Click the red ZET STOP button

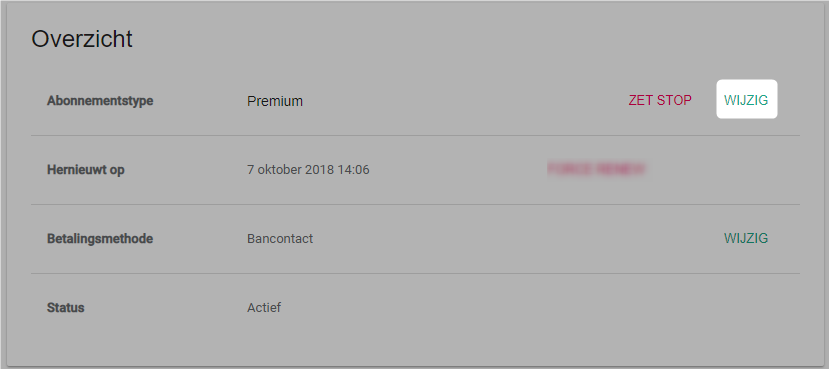[660, 100]
